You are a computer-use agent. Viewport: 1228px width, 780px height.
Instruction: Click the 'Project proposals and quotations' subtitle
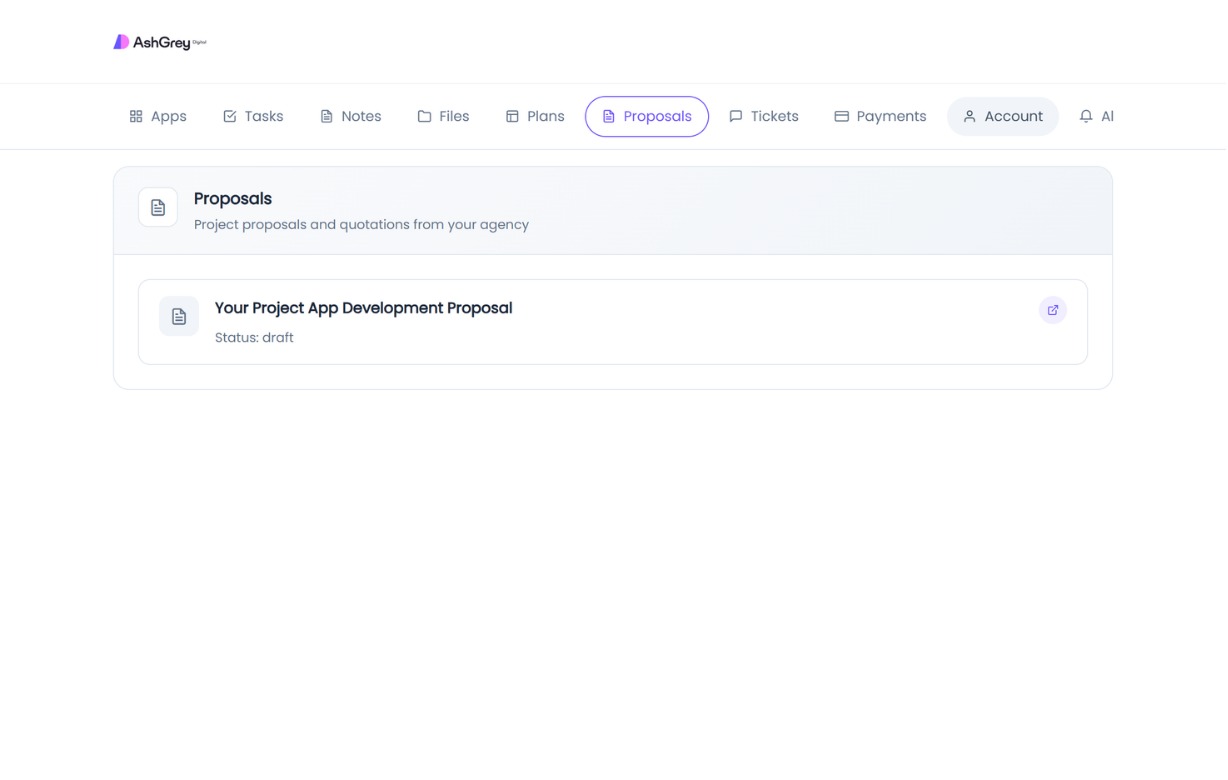coord(361,225)
